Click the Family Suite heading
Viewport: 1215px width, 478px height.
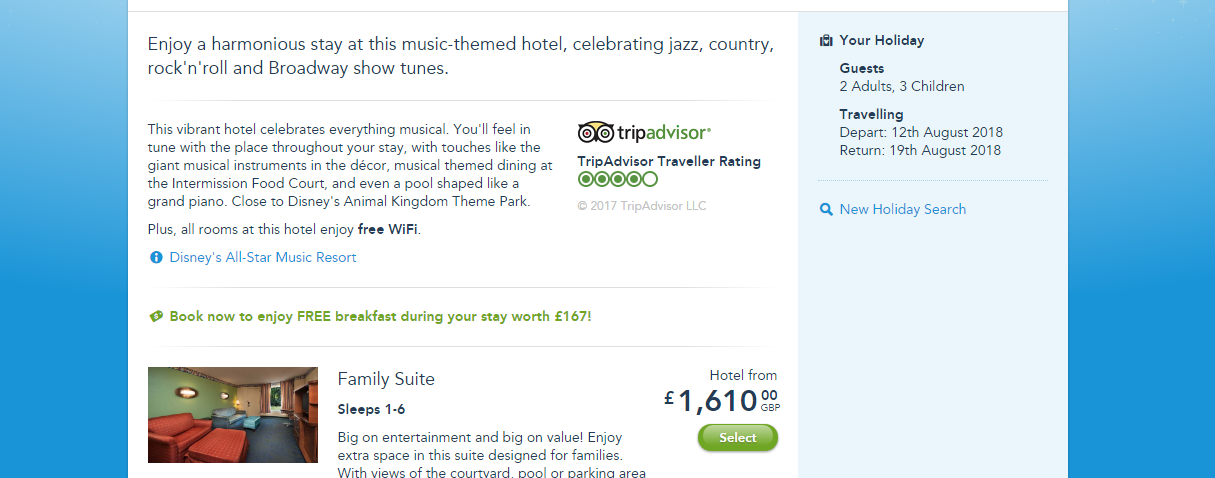[386, 379]
